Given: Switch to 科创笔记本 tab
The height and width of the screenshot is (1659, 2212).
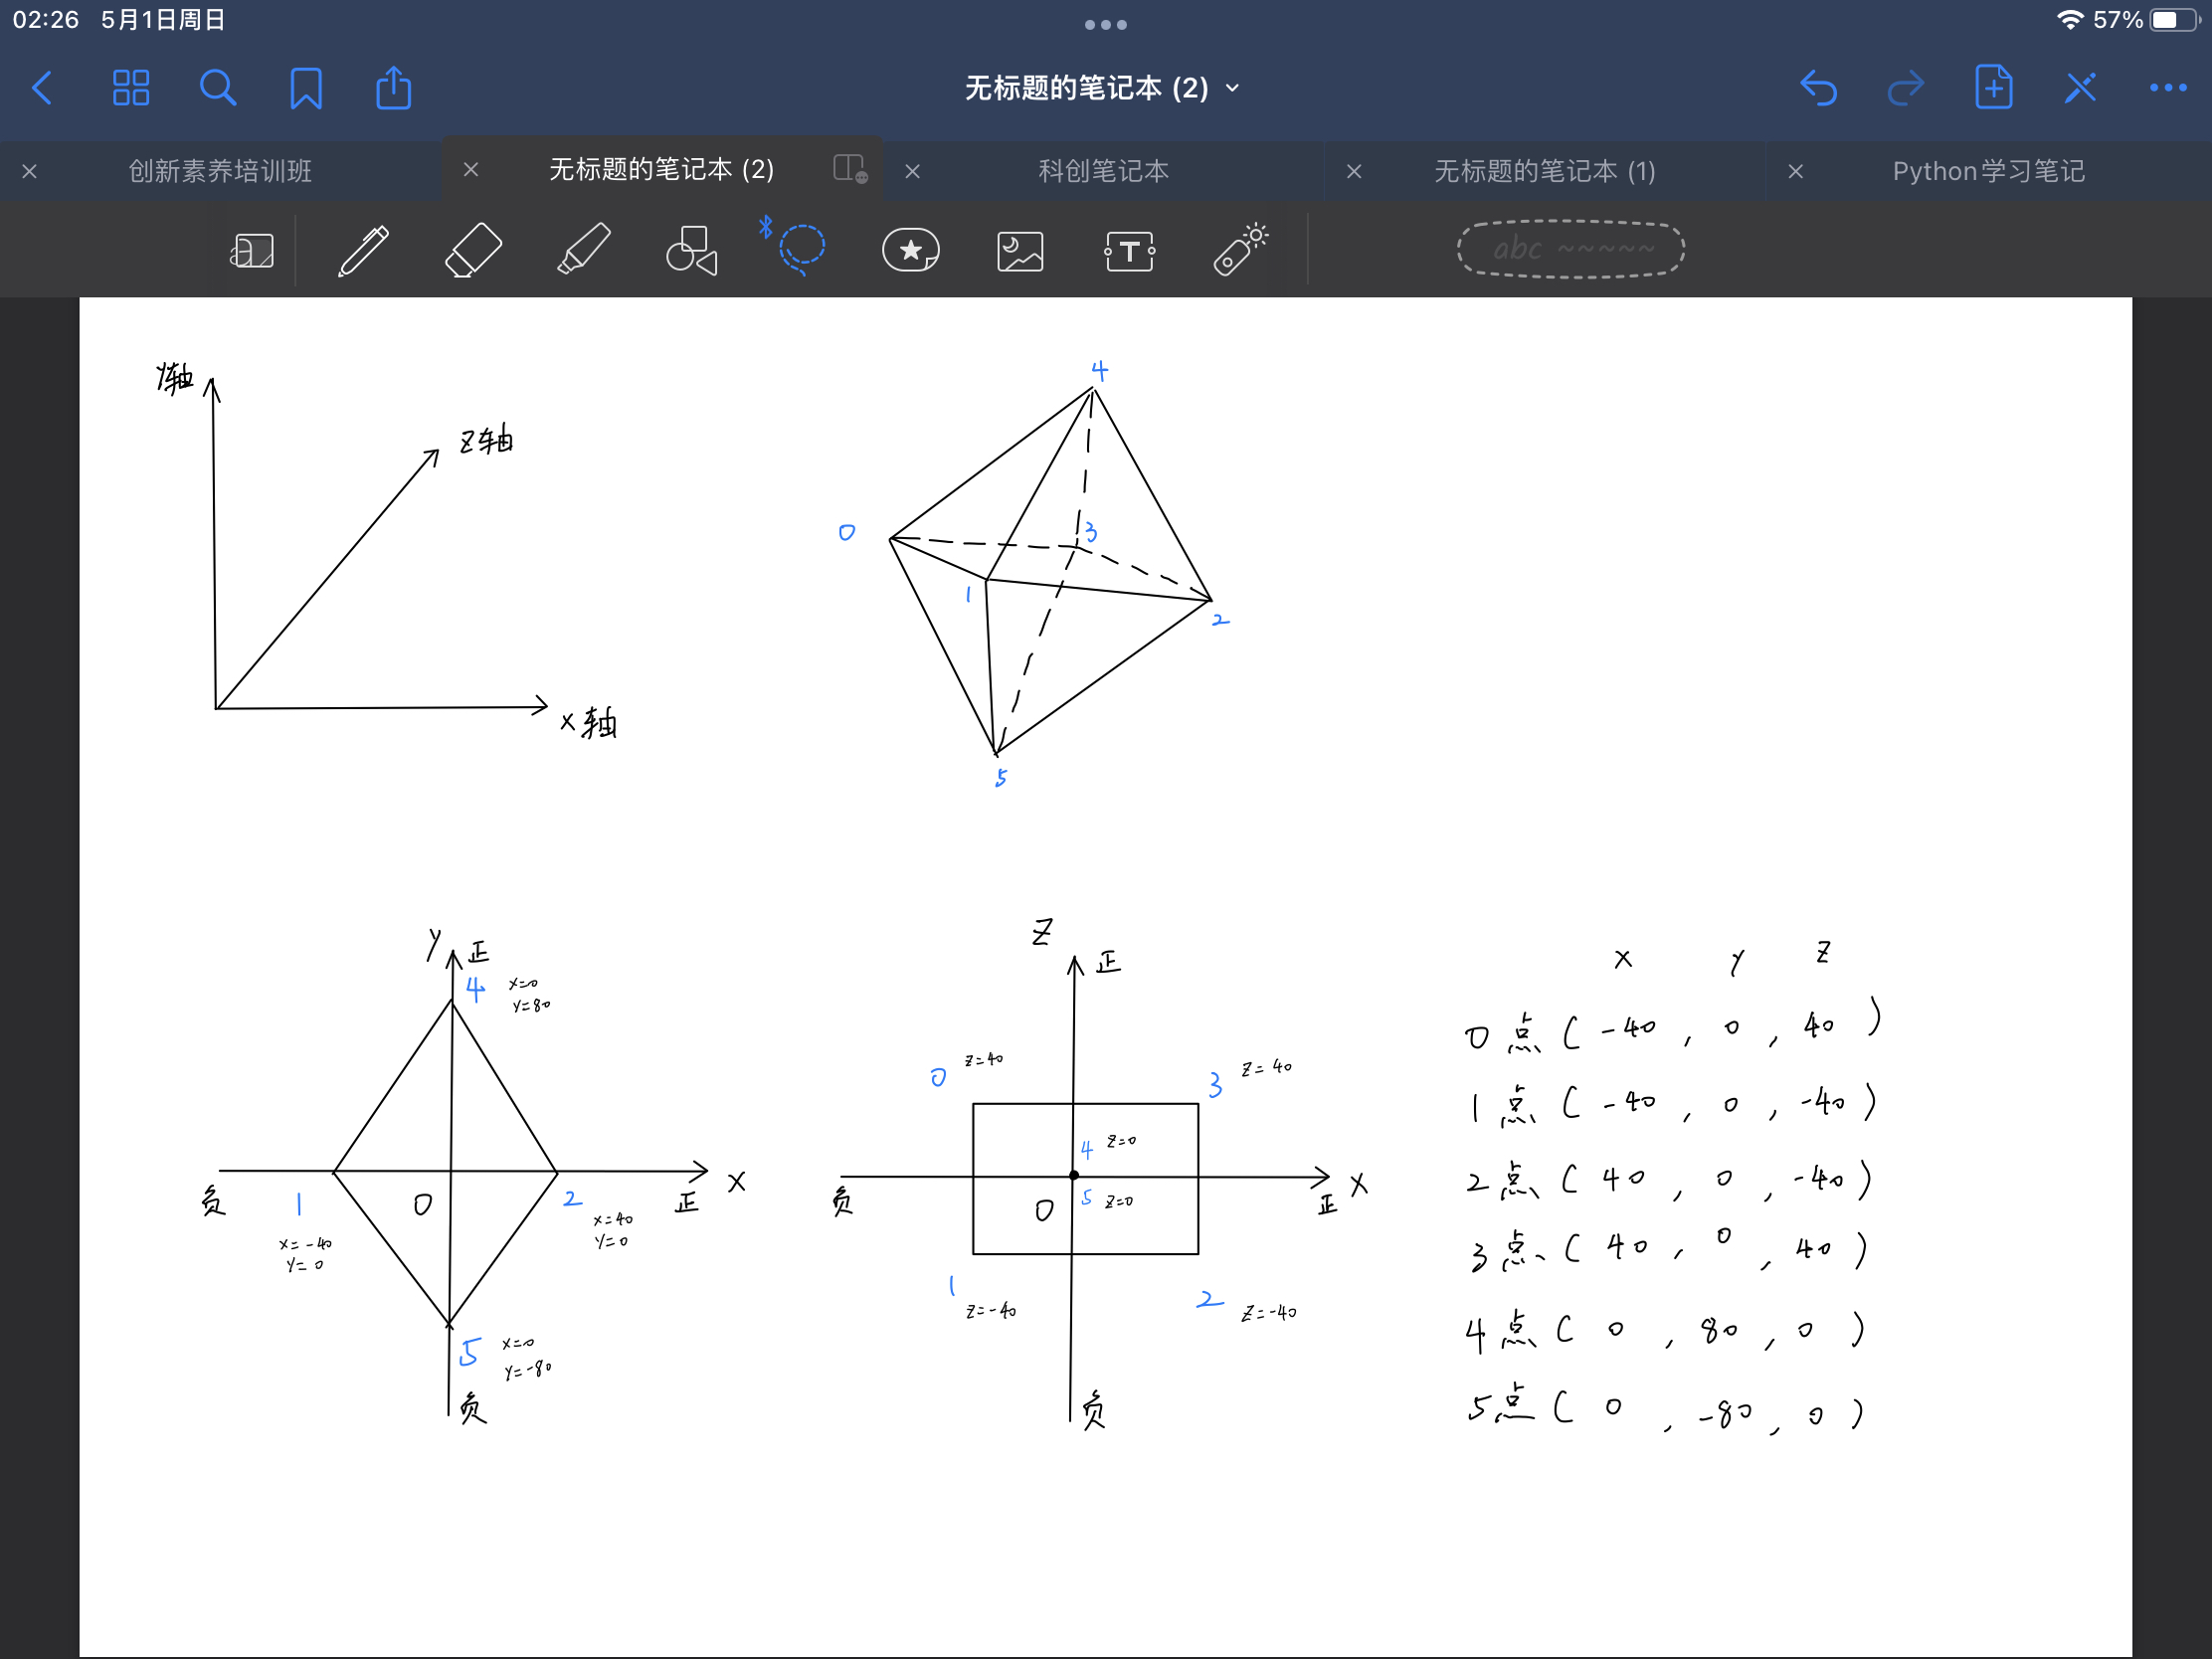Looking at the screenshot, I should 1103,171.
